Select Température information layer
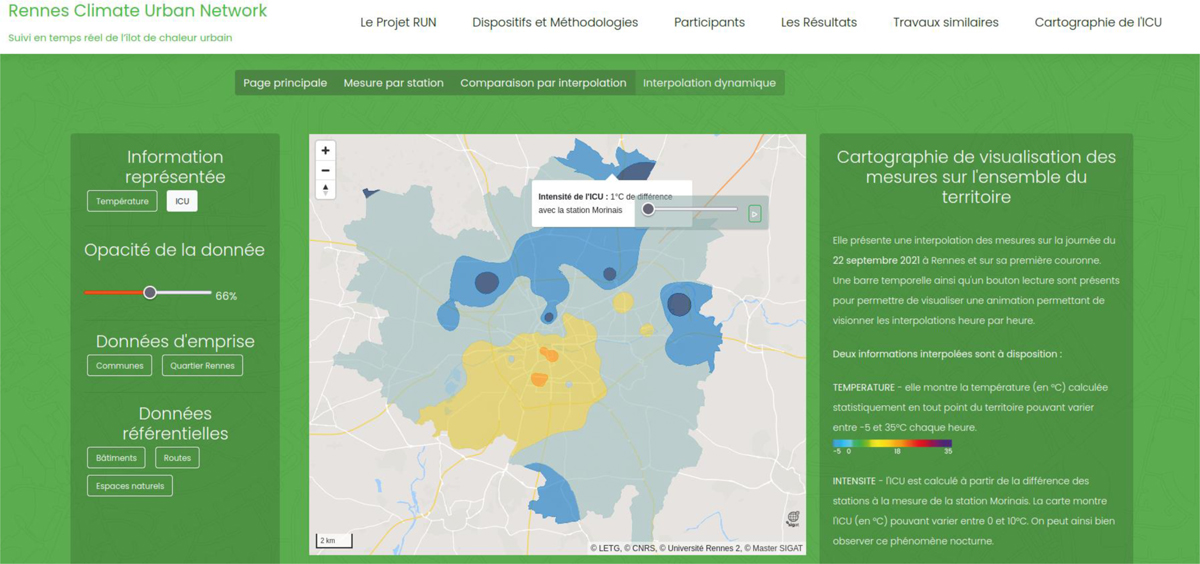The image size is (1200, 564). (x=122, y=201)
